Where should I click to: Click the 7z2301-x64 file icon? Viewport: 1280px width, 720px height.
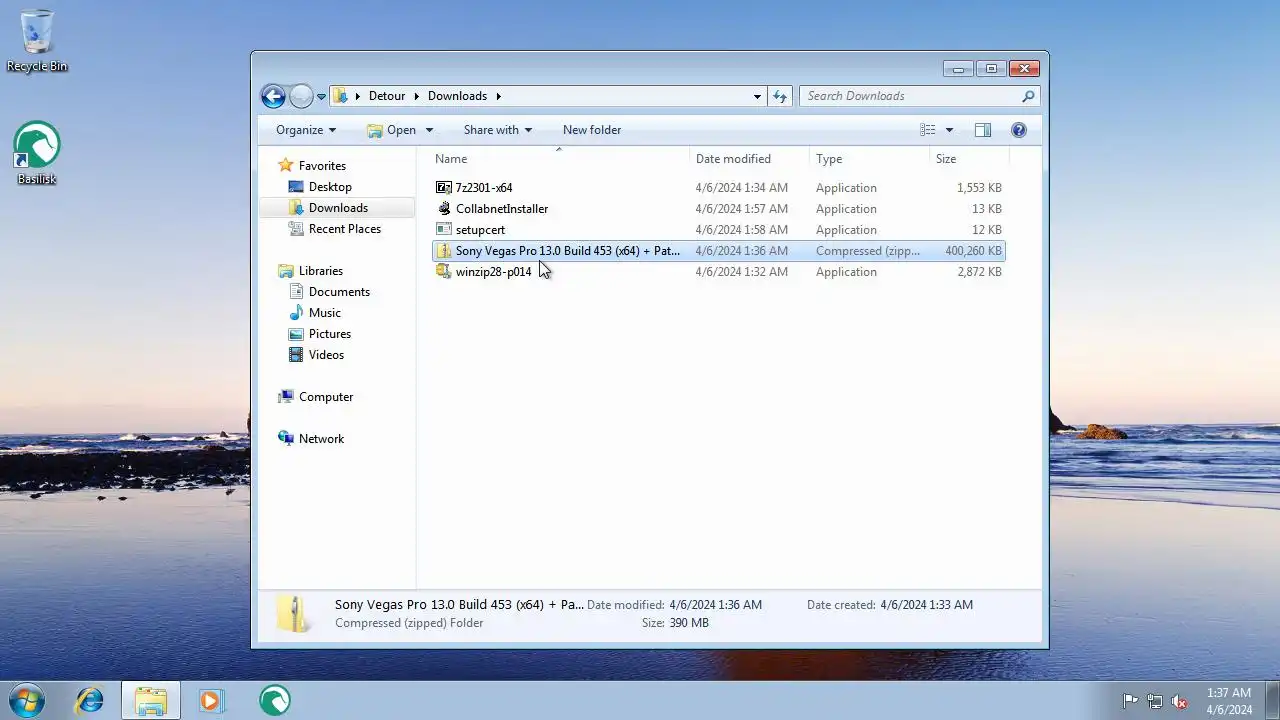pos(444,188)
